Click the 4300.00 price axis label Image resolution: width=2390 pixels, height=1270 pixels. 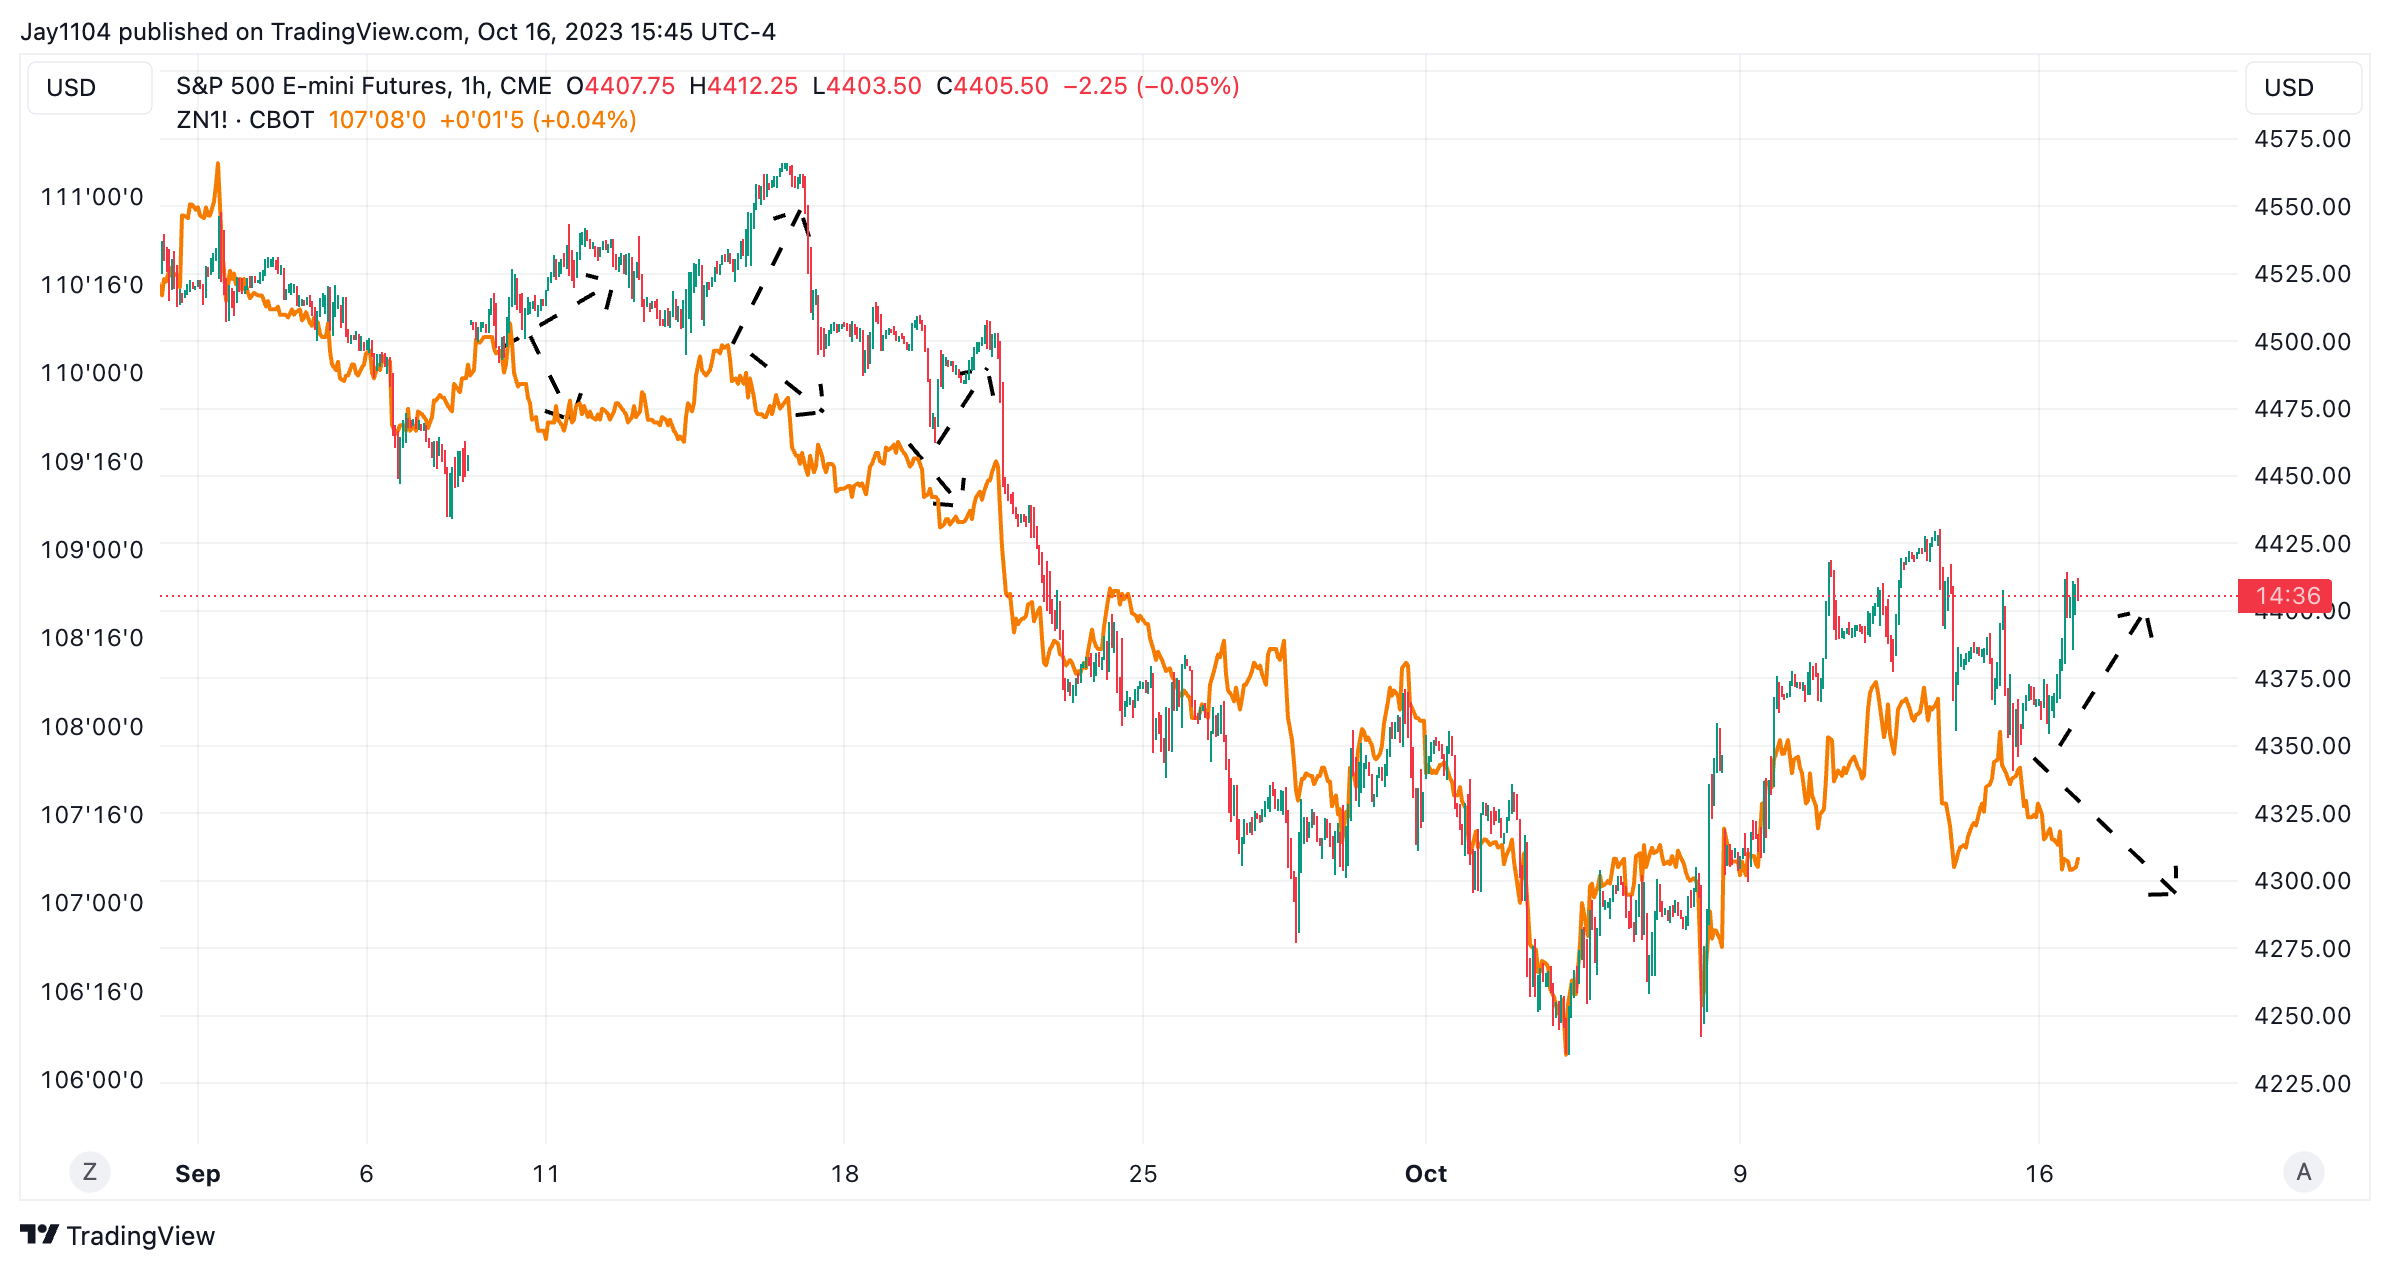[x=2302, y=881]
